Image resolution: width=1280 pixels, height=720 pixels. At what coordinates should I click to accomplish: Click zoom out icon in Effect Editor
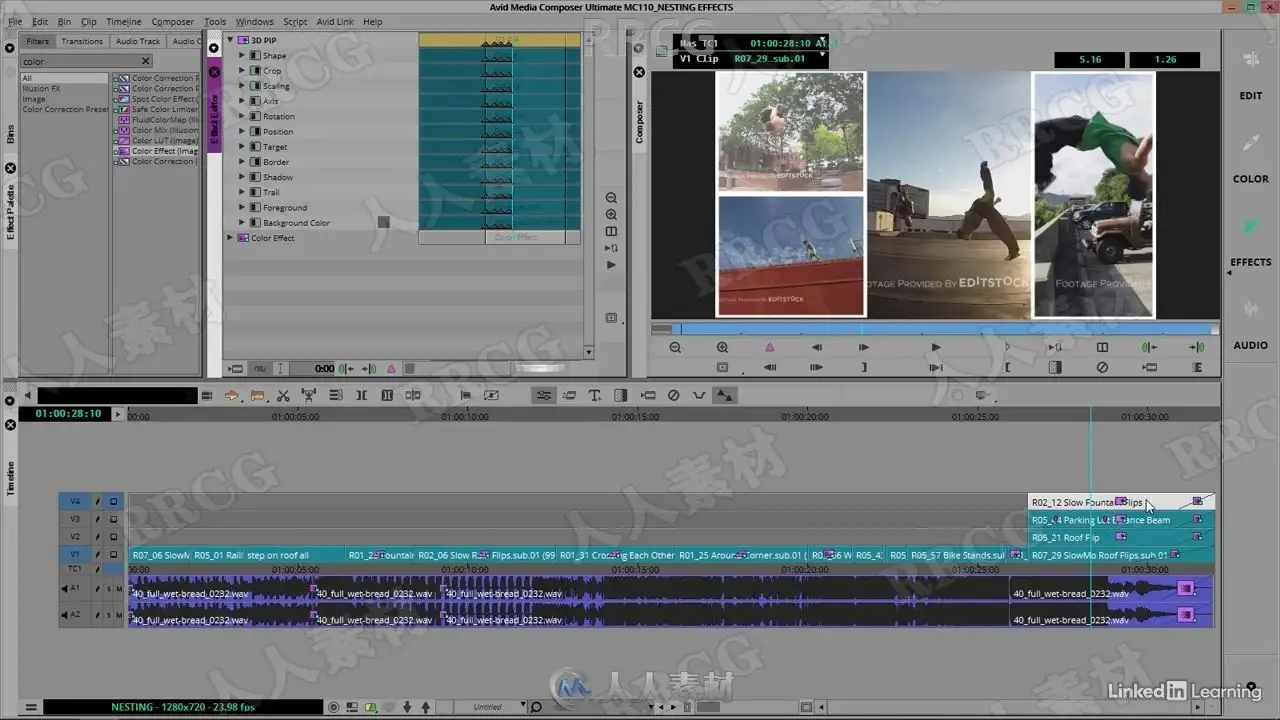pyautogui.click(x=611, y=198)
